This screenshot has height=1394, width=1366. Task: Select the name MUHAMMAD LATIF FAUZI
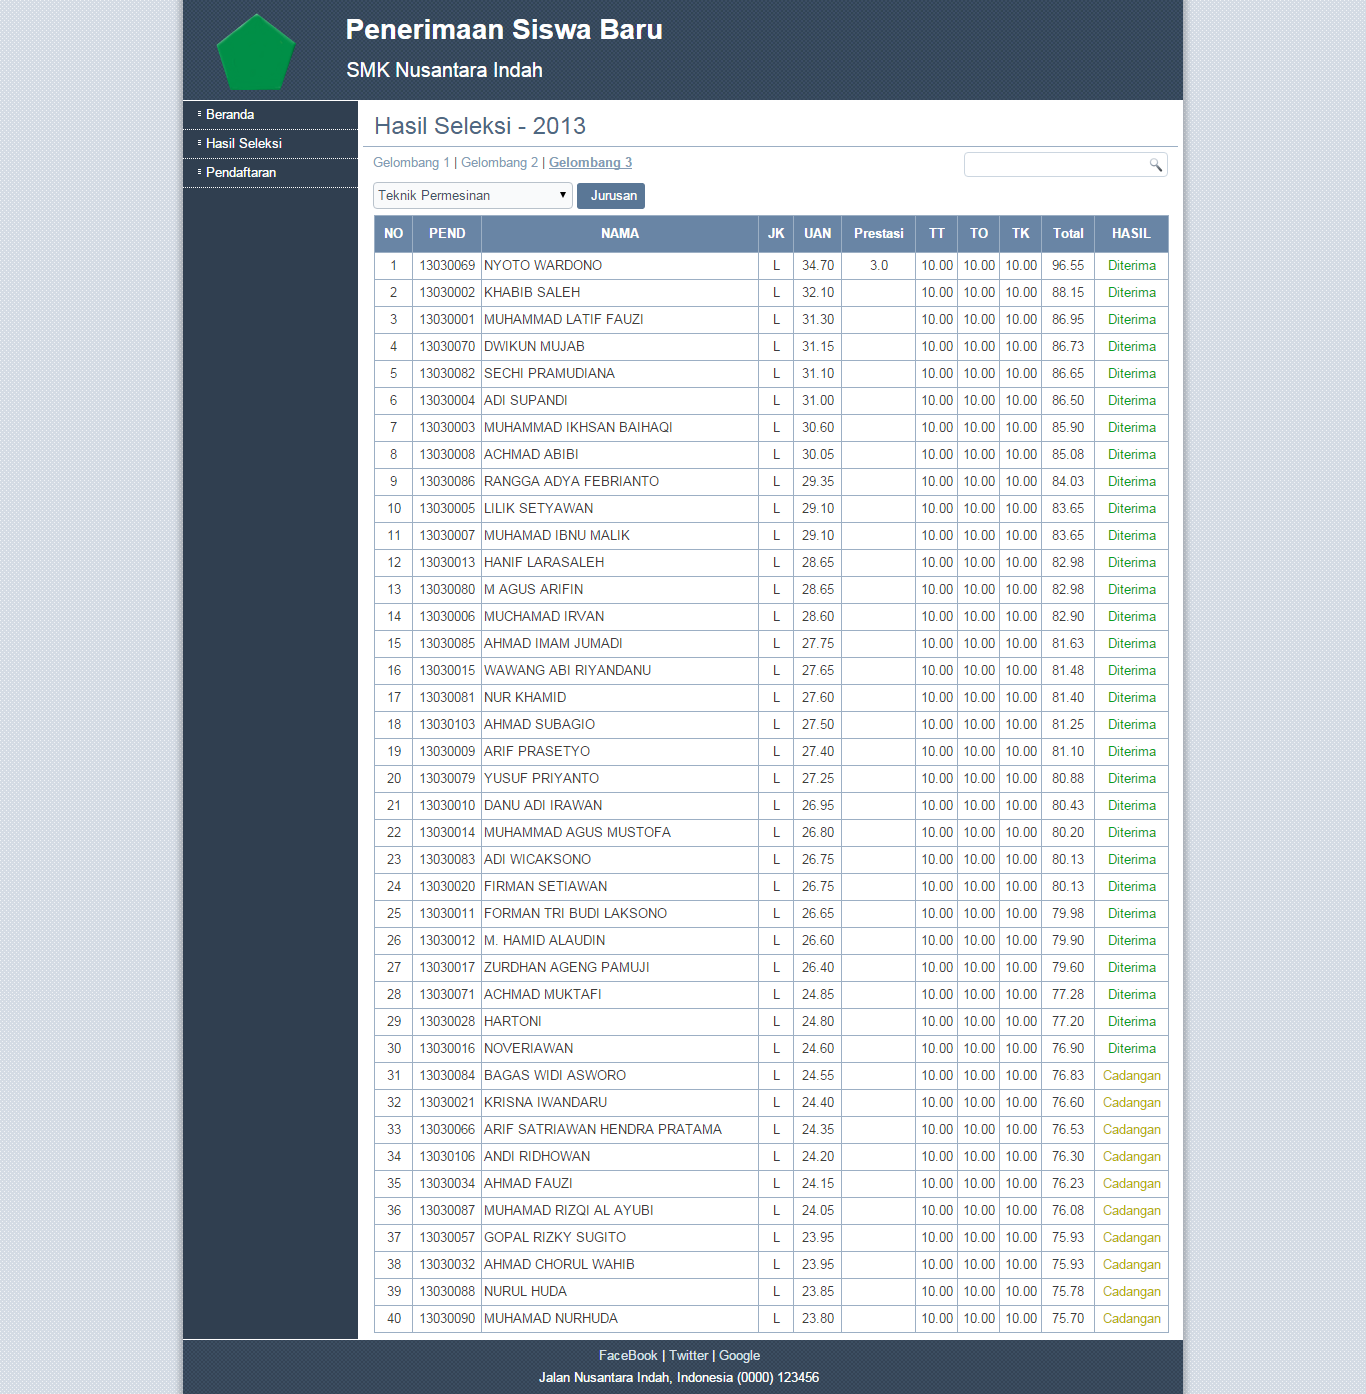click(564, 319)
